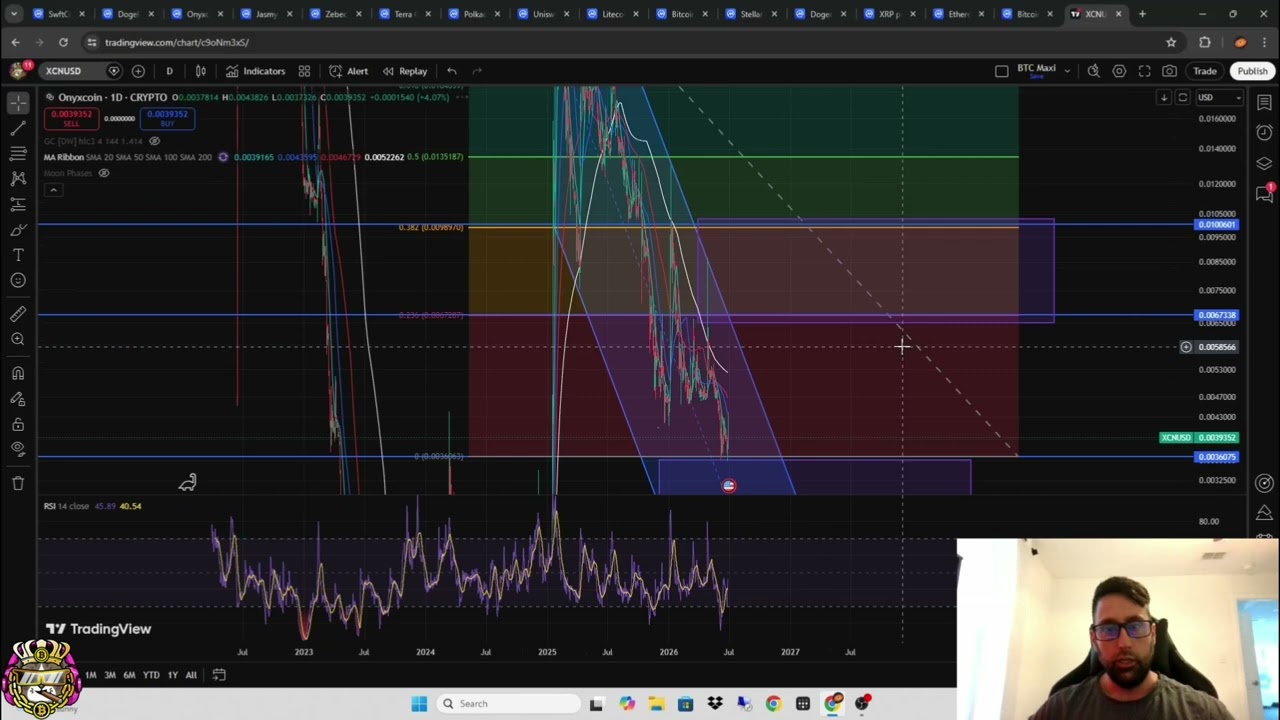Screen dimensions: 1280x720
Task: Select the All date range
Action: (x=191, y=675)
